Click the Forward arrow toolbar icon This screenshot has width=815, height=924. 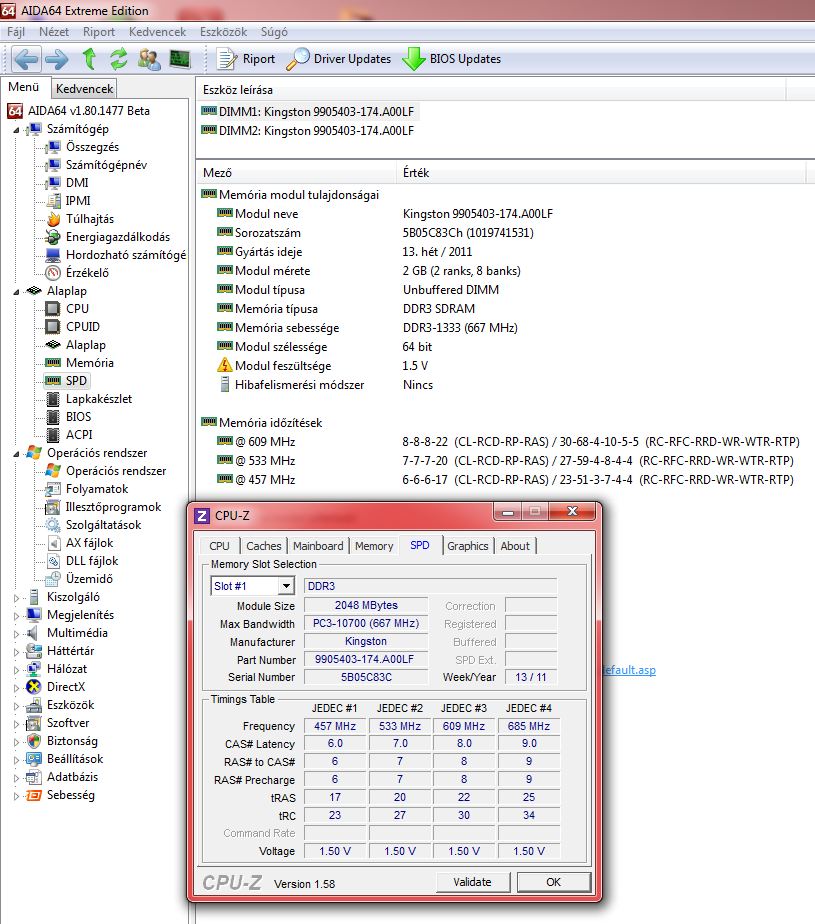[57, 58]
